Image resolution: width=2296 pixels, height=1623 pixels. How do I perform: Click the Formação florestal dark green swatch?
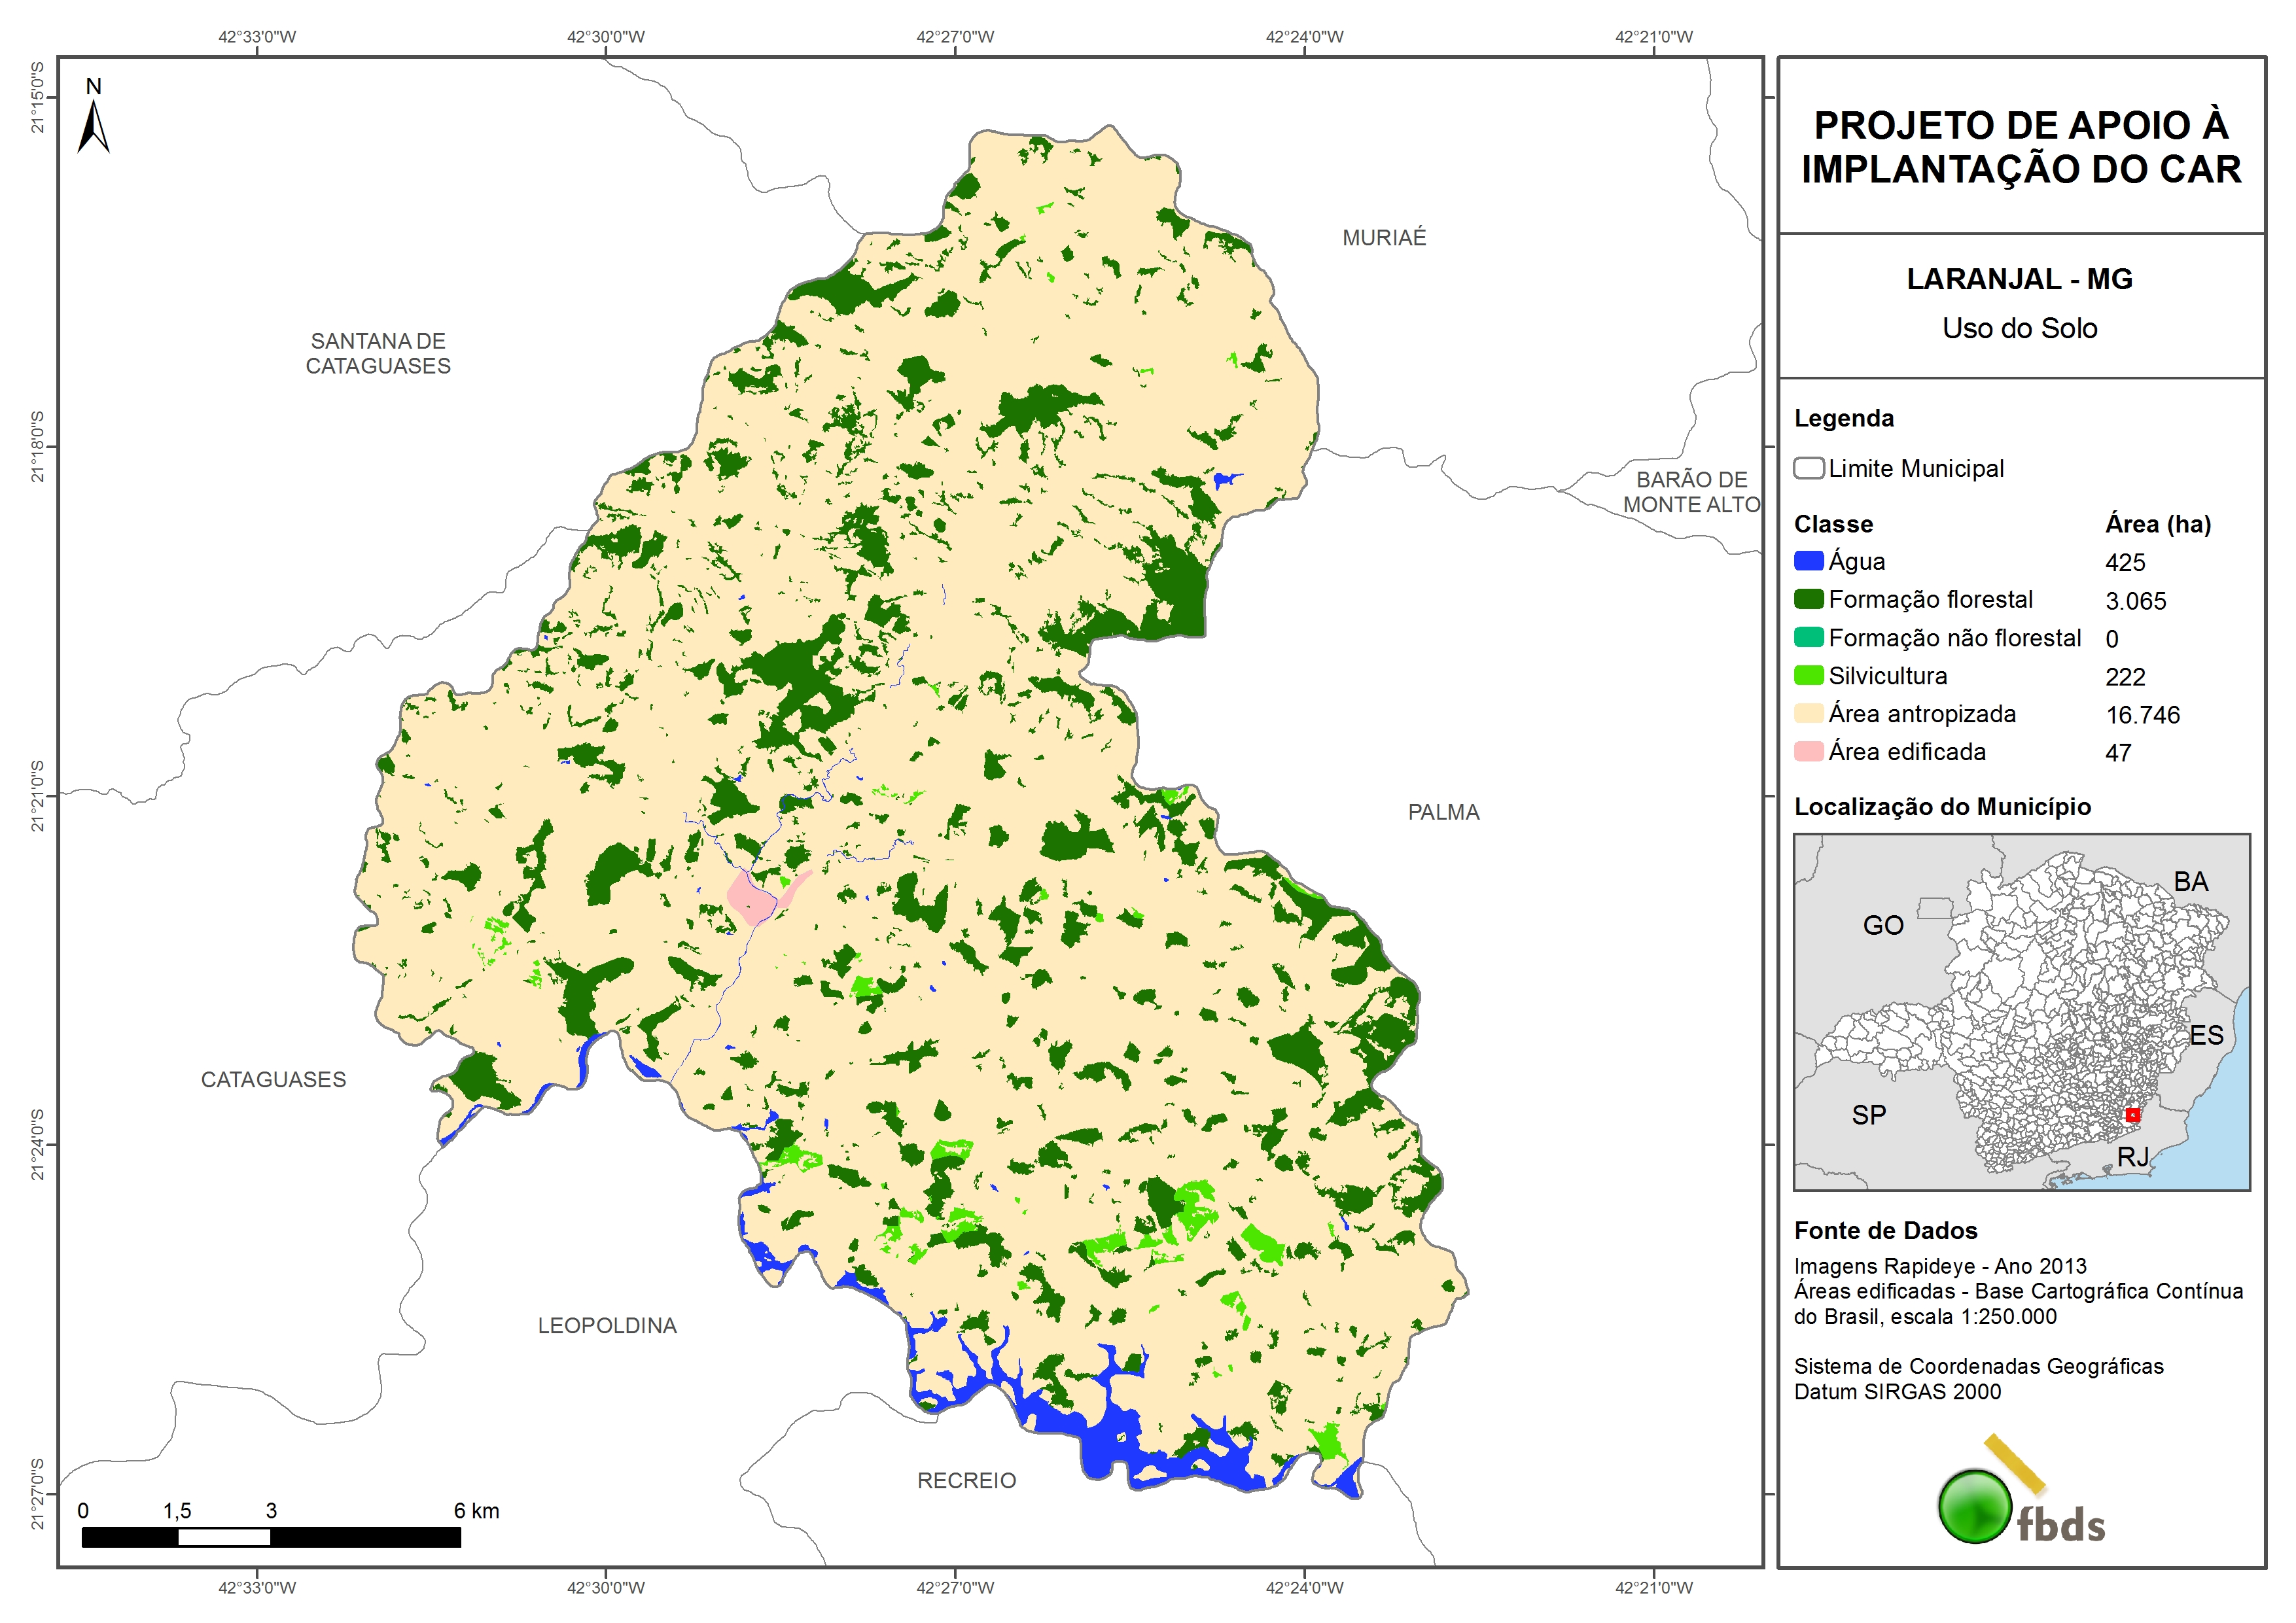coord(1808,599)
